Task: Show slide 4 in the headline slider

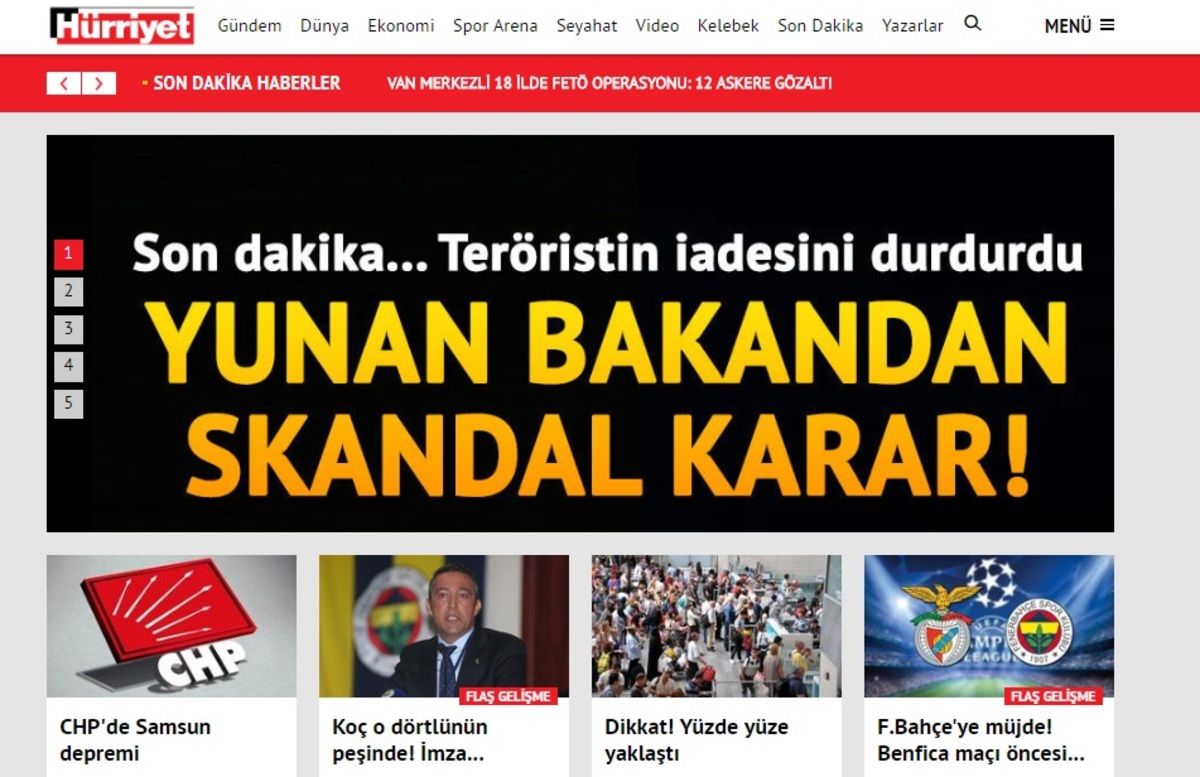Action: [68, 366]
